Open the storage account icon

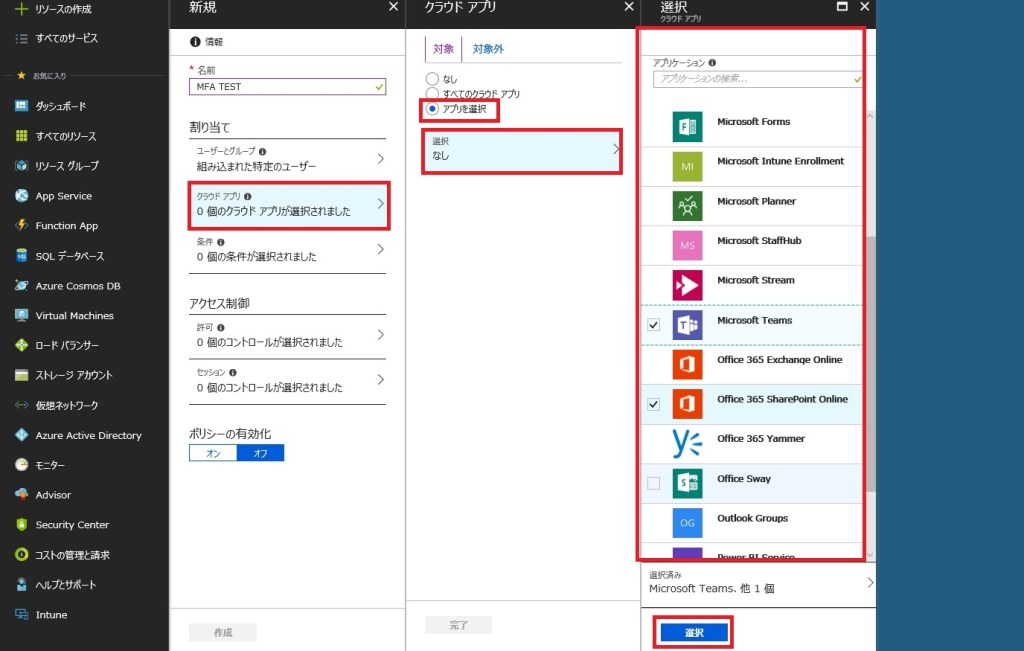(x=22, y=375)
